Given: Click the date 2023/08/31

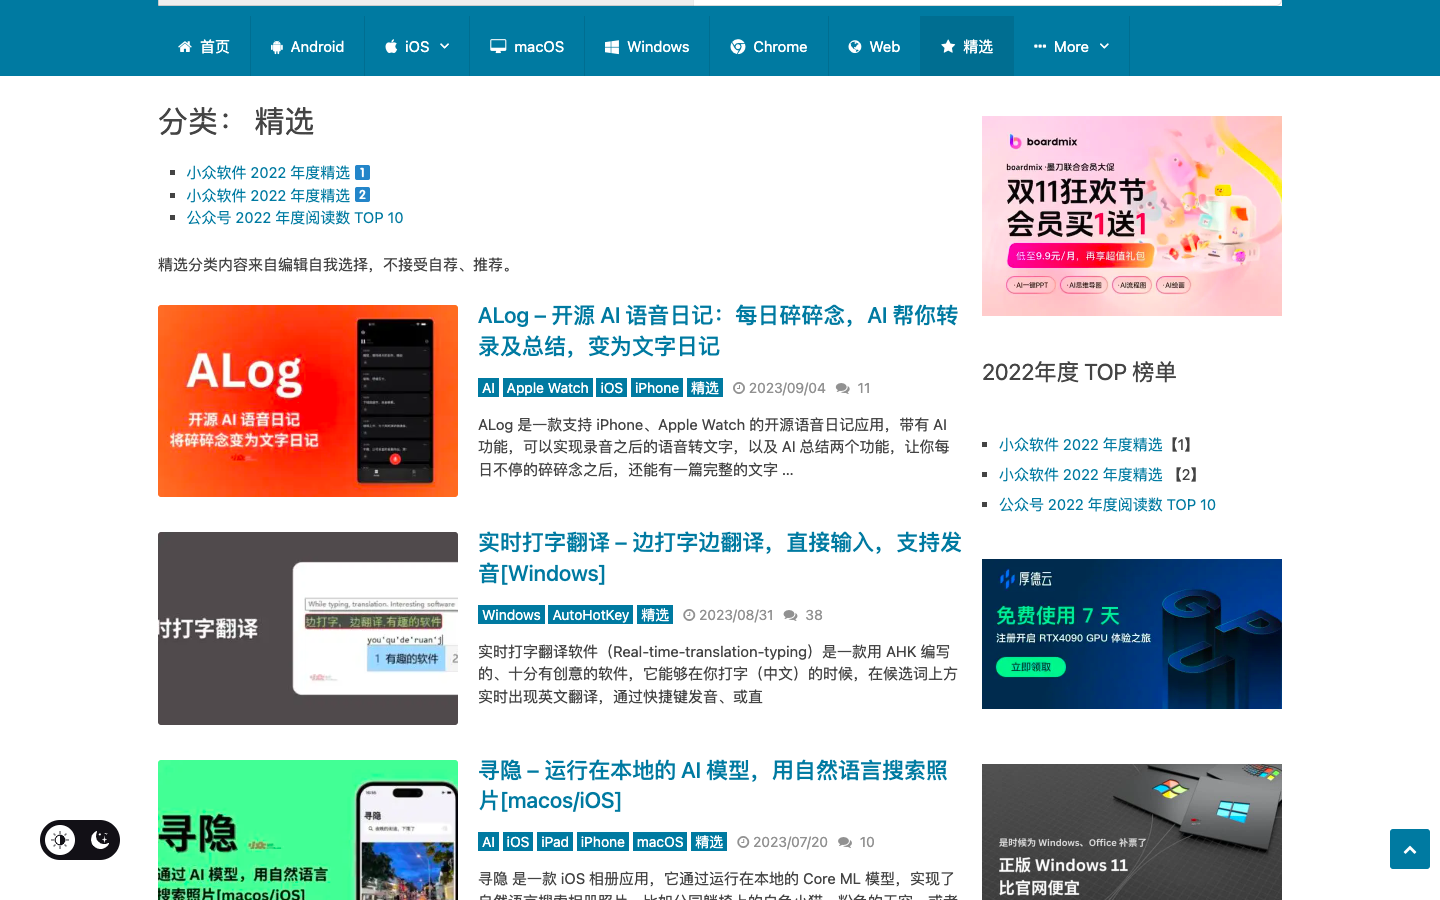Looking at the screenshot, I should coord(736,615).
